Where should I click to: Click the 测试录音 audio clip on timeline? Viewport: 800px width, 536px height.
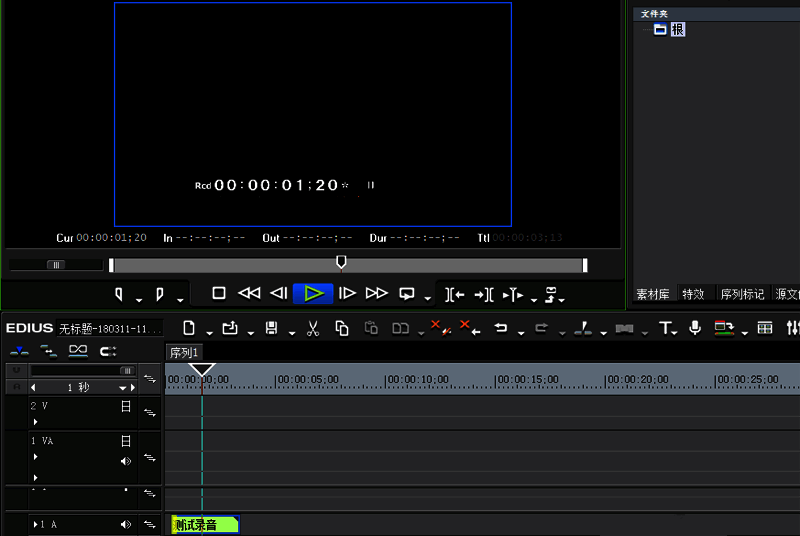click(205, 525)
